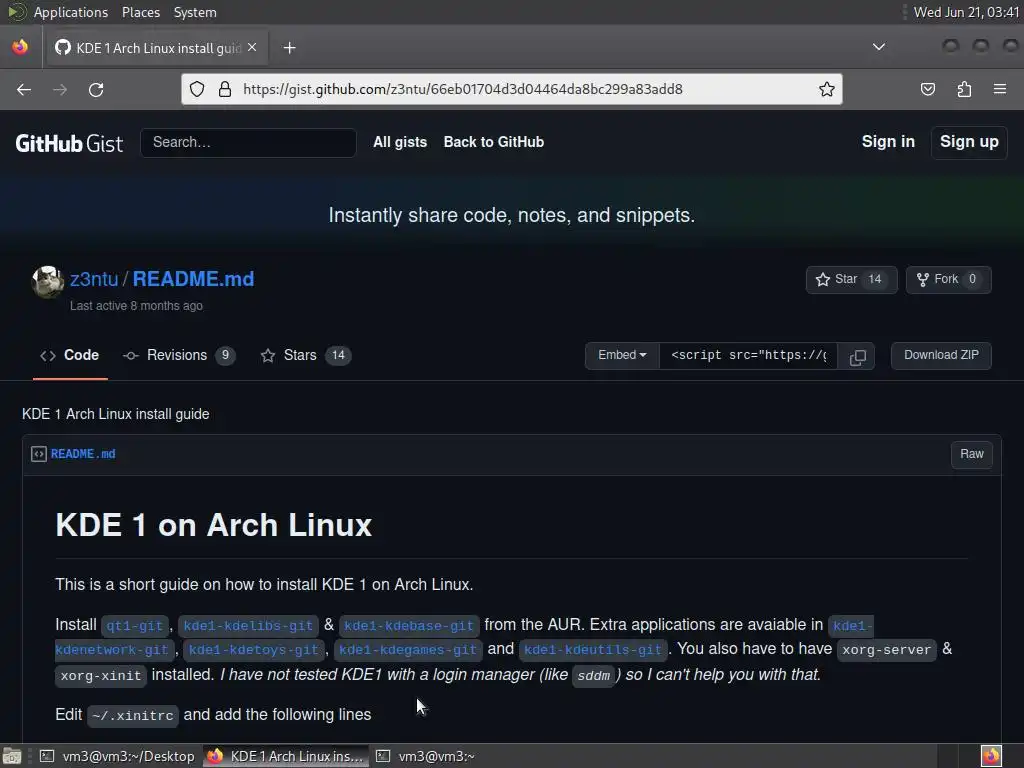
Task: Go back with the browser back arrow
Action: (24, 89)
